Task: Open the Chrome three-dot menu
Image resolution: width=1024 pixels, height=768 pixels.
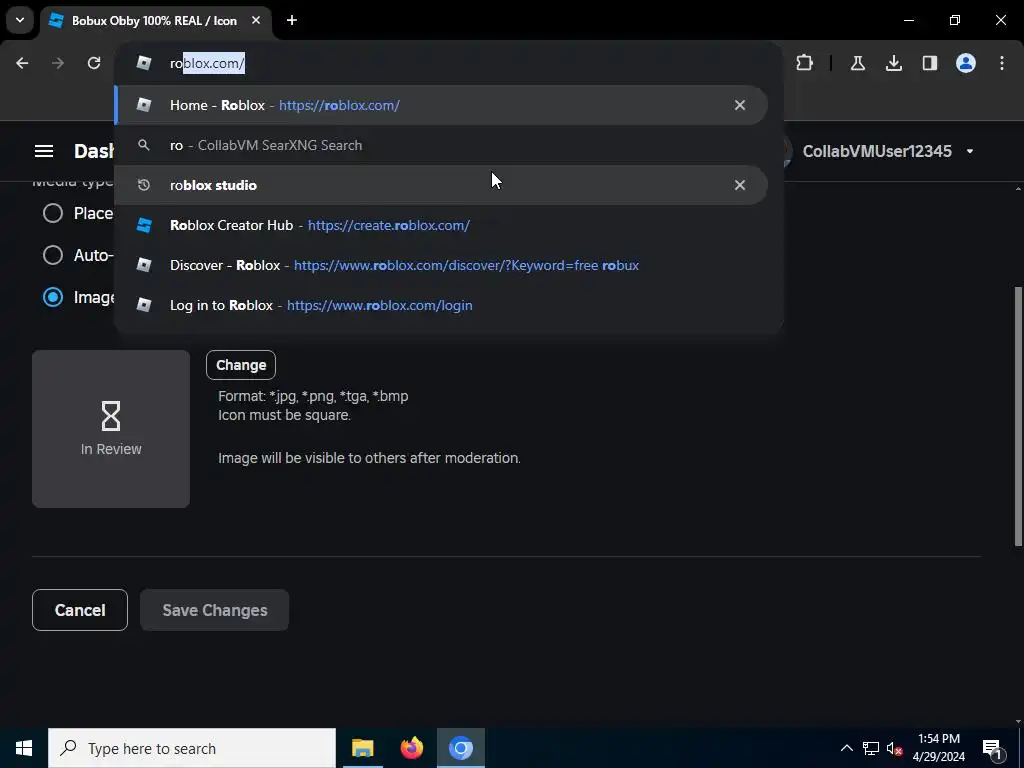Action: [x=1002, y=63]
